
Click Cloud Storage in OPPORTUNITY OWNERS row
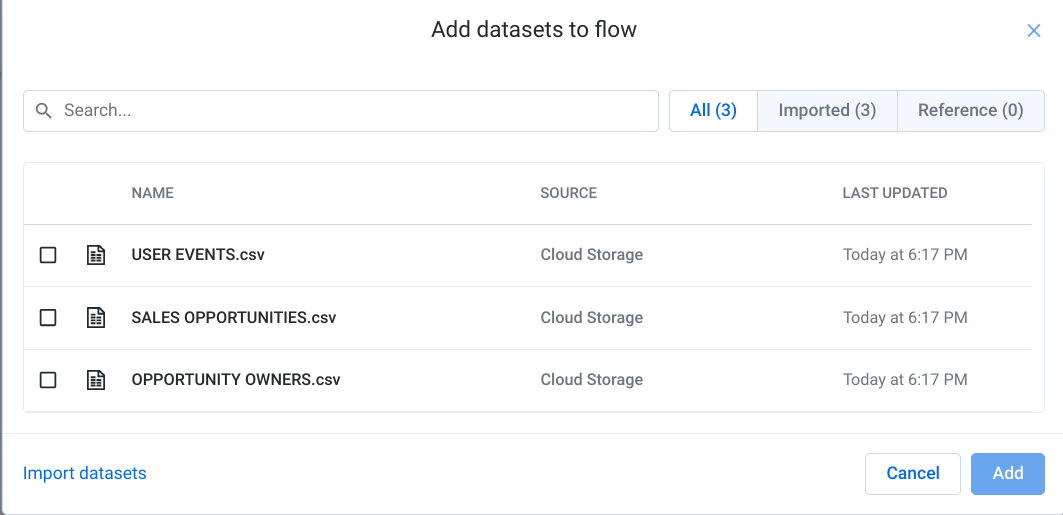tap(592, 380)
